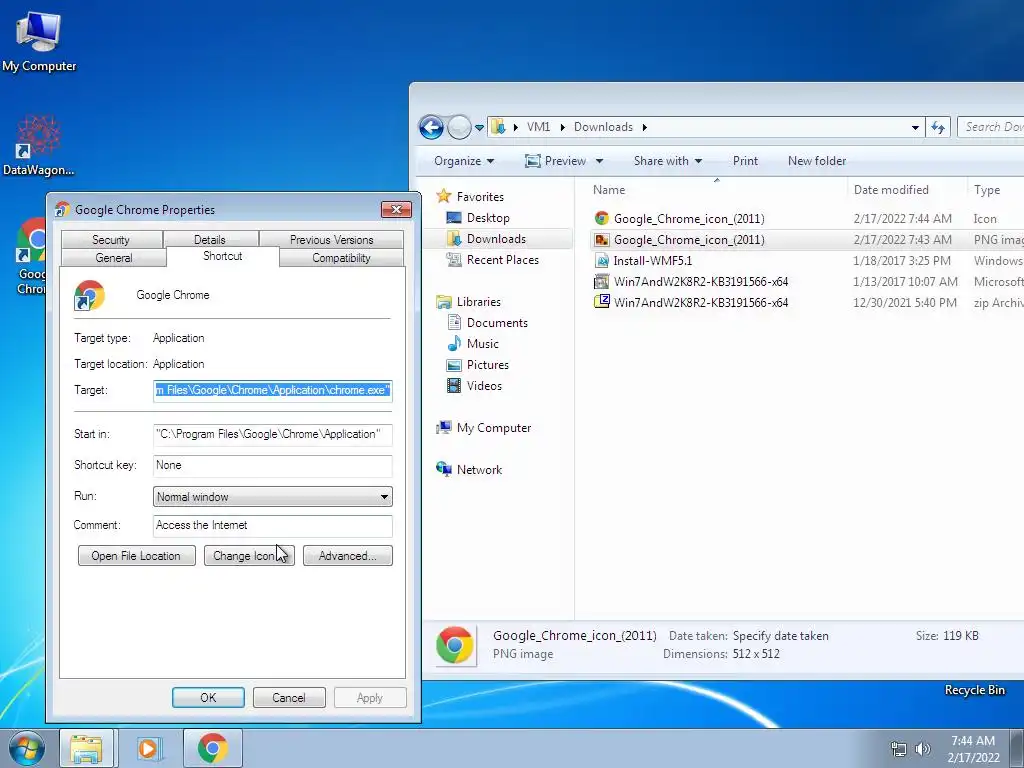The height and width of the screenshot is (768, 1024).
Task: Sort by Date modified column header
Action: (906, 190)
